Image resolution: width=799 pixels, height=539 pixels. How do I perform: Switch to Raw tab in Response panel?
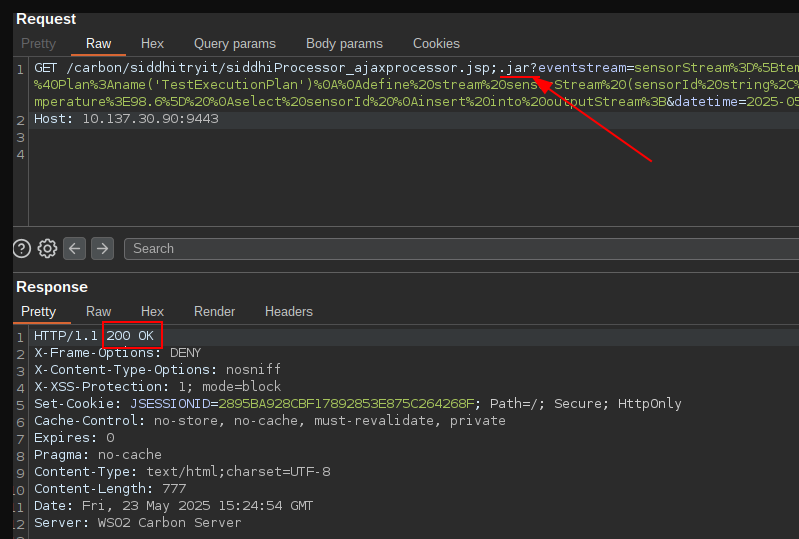pyautogui.click(x=98, y=312)
